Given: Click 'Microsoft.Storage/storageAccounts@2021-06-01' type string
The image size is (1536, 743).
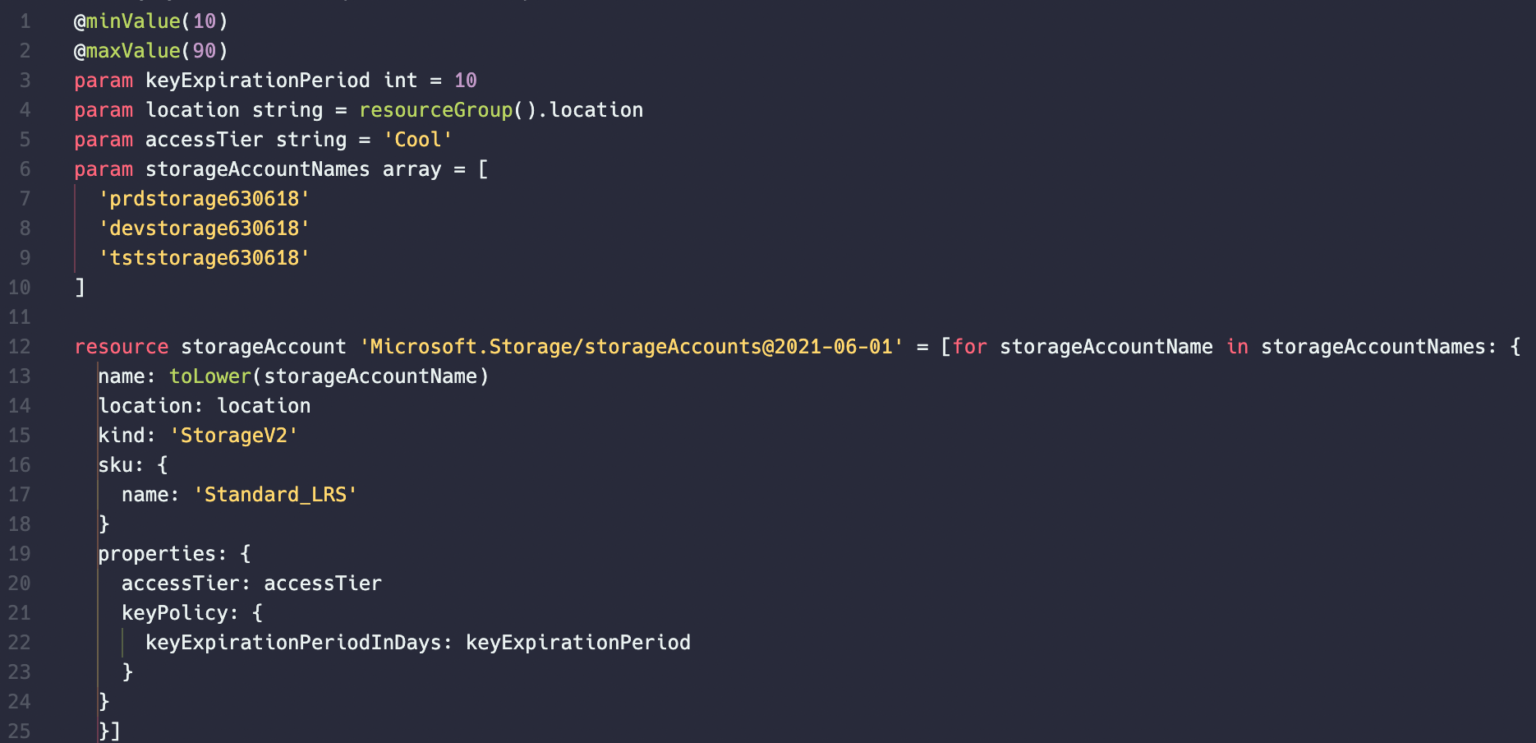Looking at the screenshot, I should (x=632, y=347).
